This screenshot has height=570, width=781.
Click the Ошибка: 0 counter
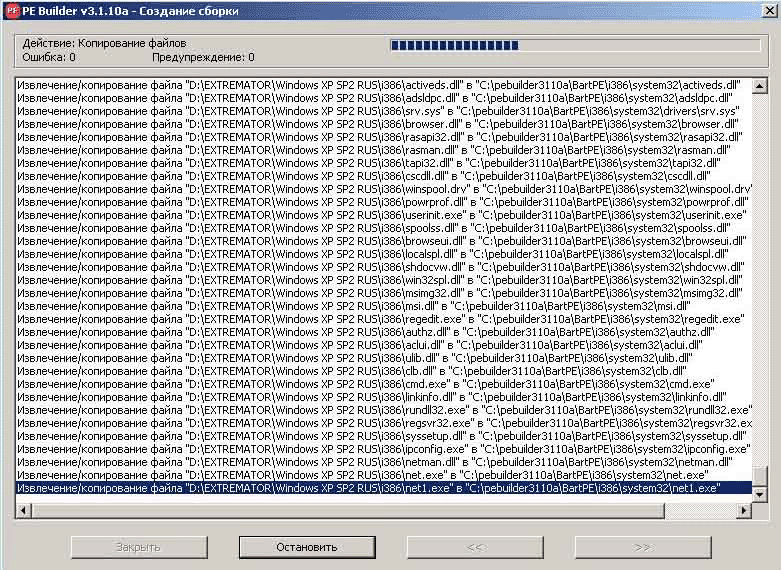coord(49,57)
